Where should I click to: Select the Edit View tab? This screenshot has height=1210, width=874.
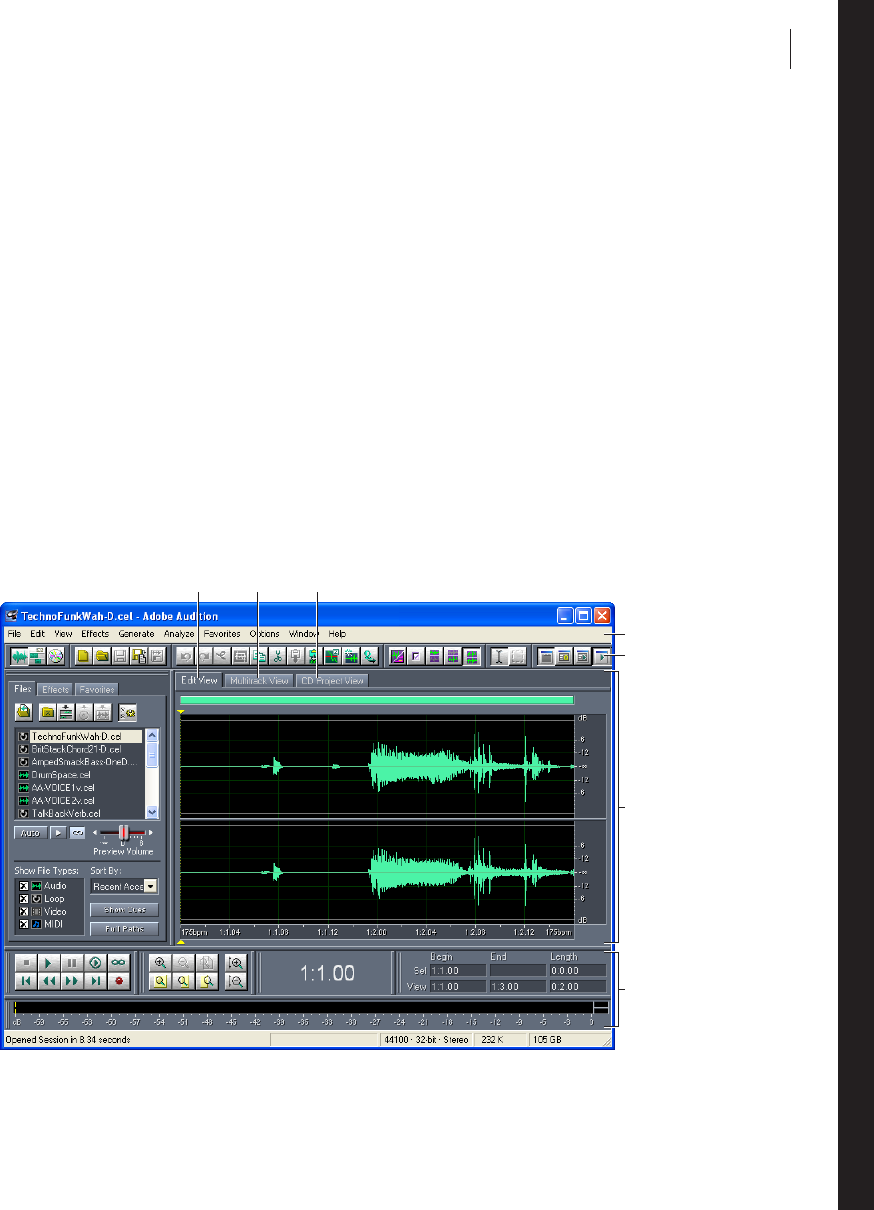[199, 680]
